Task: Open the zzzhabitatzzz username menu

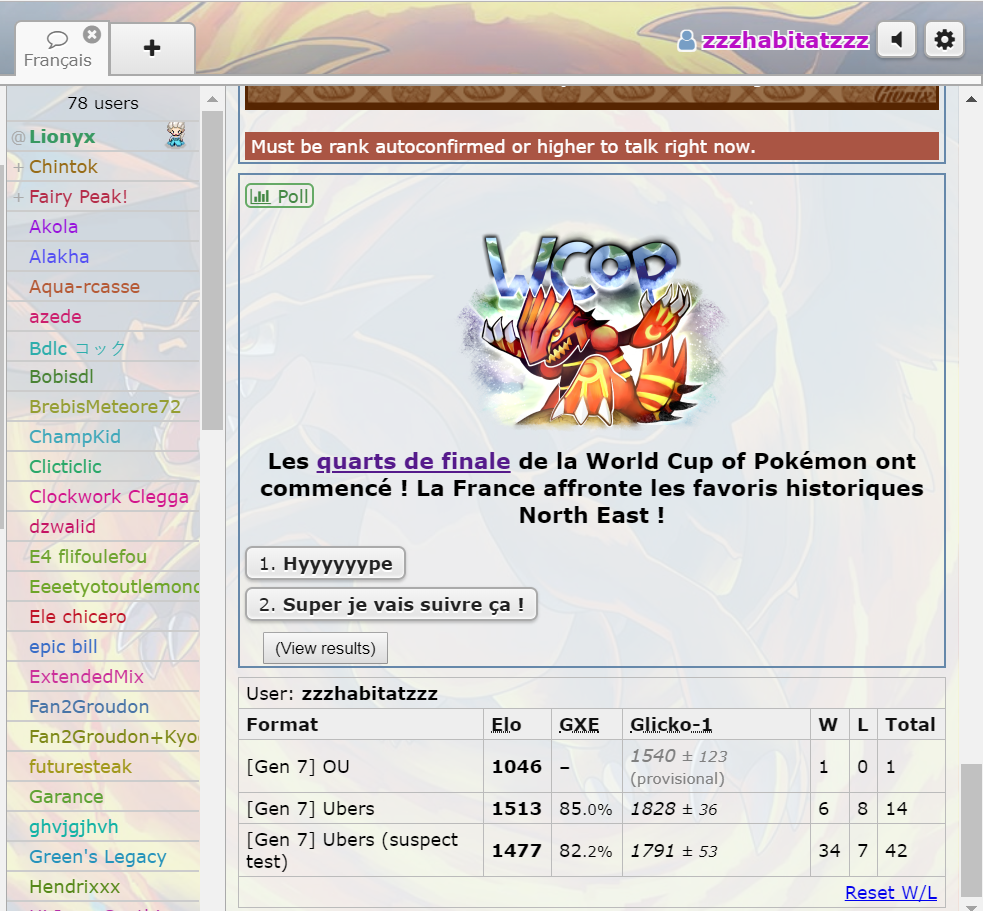Action: 785,40
